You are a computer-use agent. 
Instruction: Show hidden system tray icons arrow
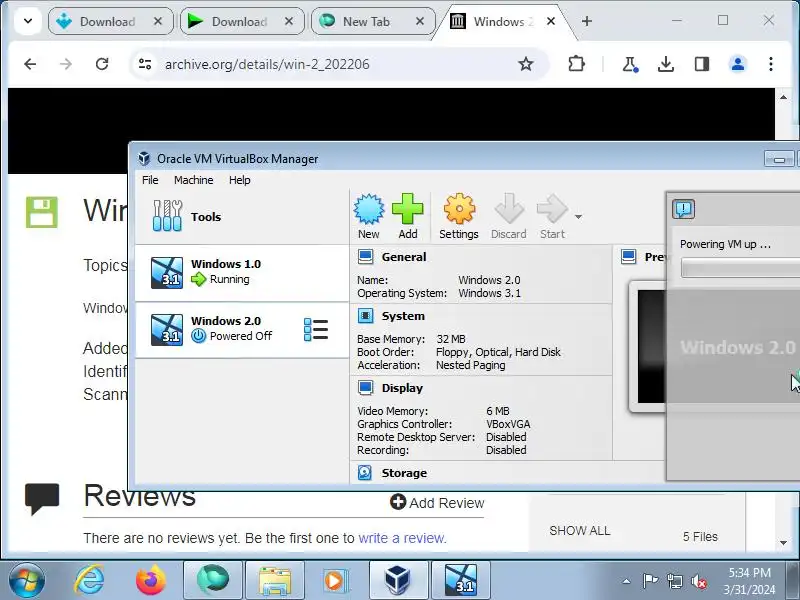point(627,581)
